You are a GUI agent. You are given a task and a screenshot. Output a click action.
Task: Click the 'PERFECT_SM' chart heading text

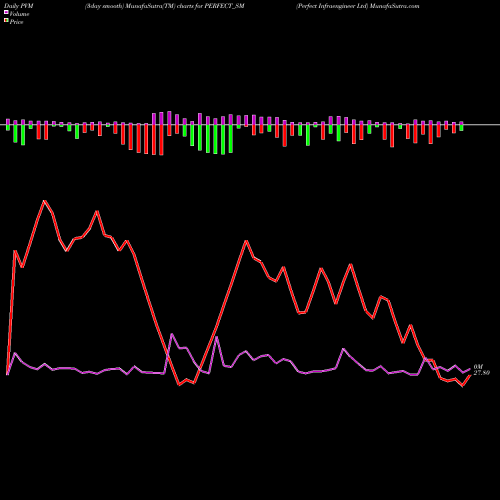click(225, 6)
